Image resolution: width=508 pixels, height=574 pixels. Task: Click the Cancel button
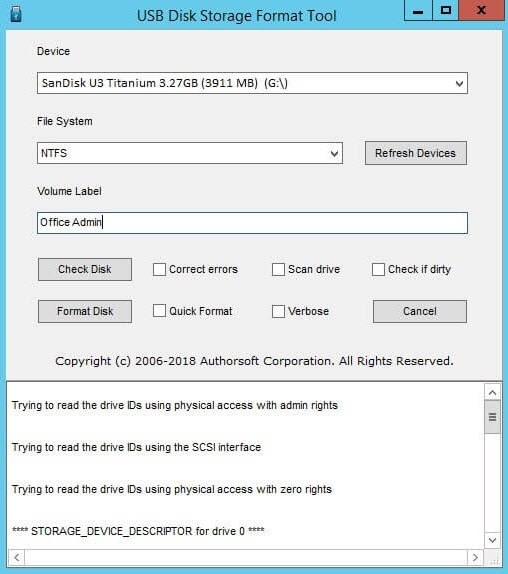(420, 312)
